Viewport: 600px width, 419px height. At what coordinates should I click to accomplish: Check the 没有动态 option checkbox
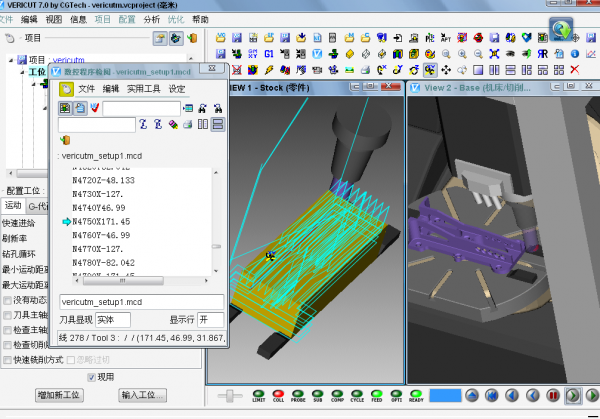click(x=8, y=299)
